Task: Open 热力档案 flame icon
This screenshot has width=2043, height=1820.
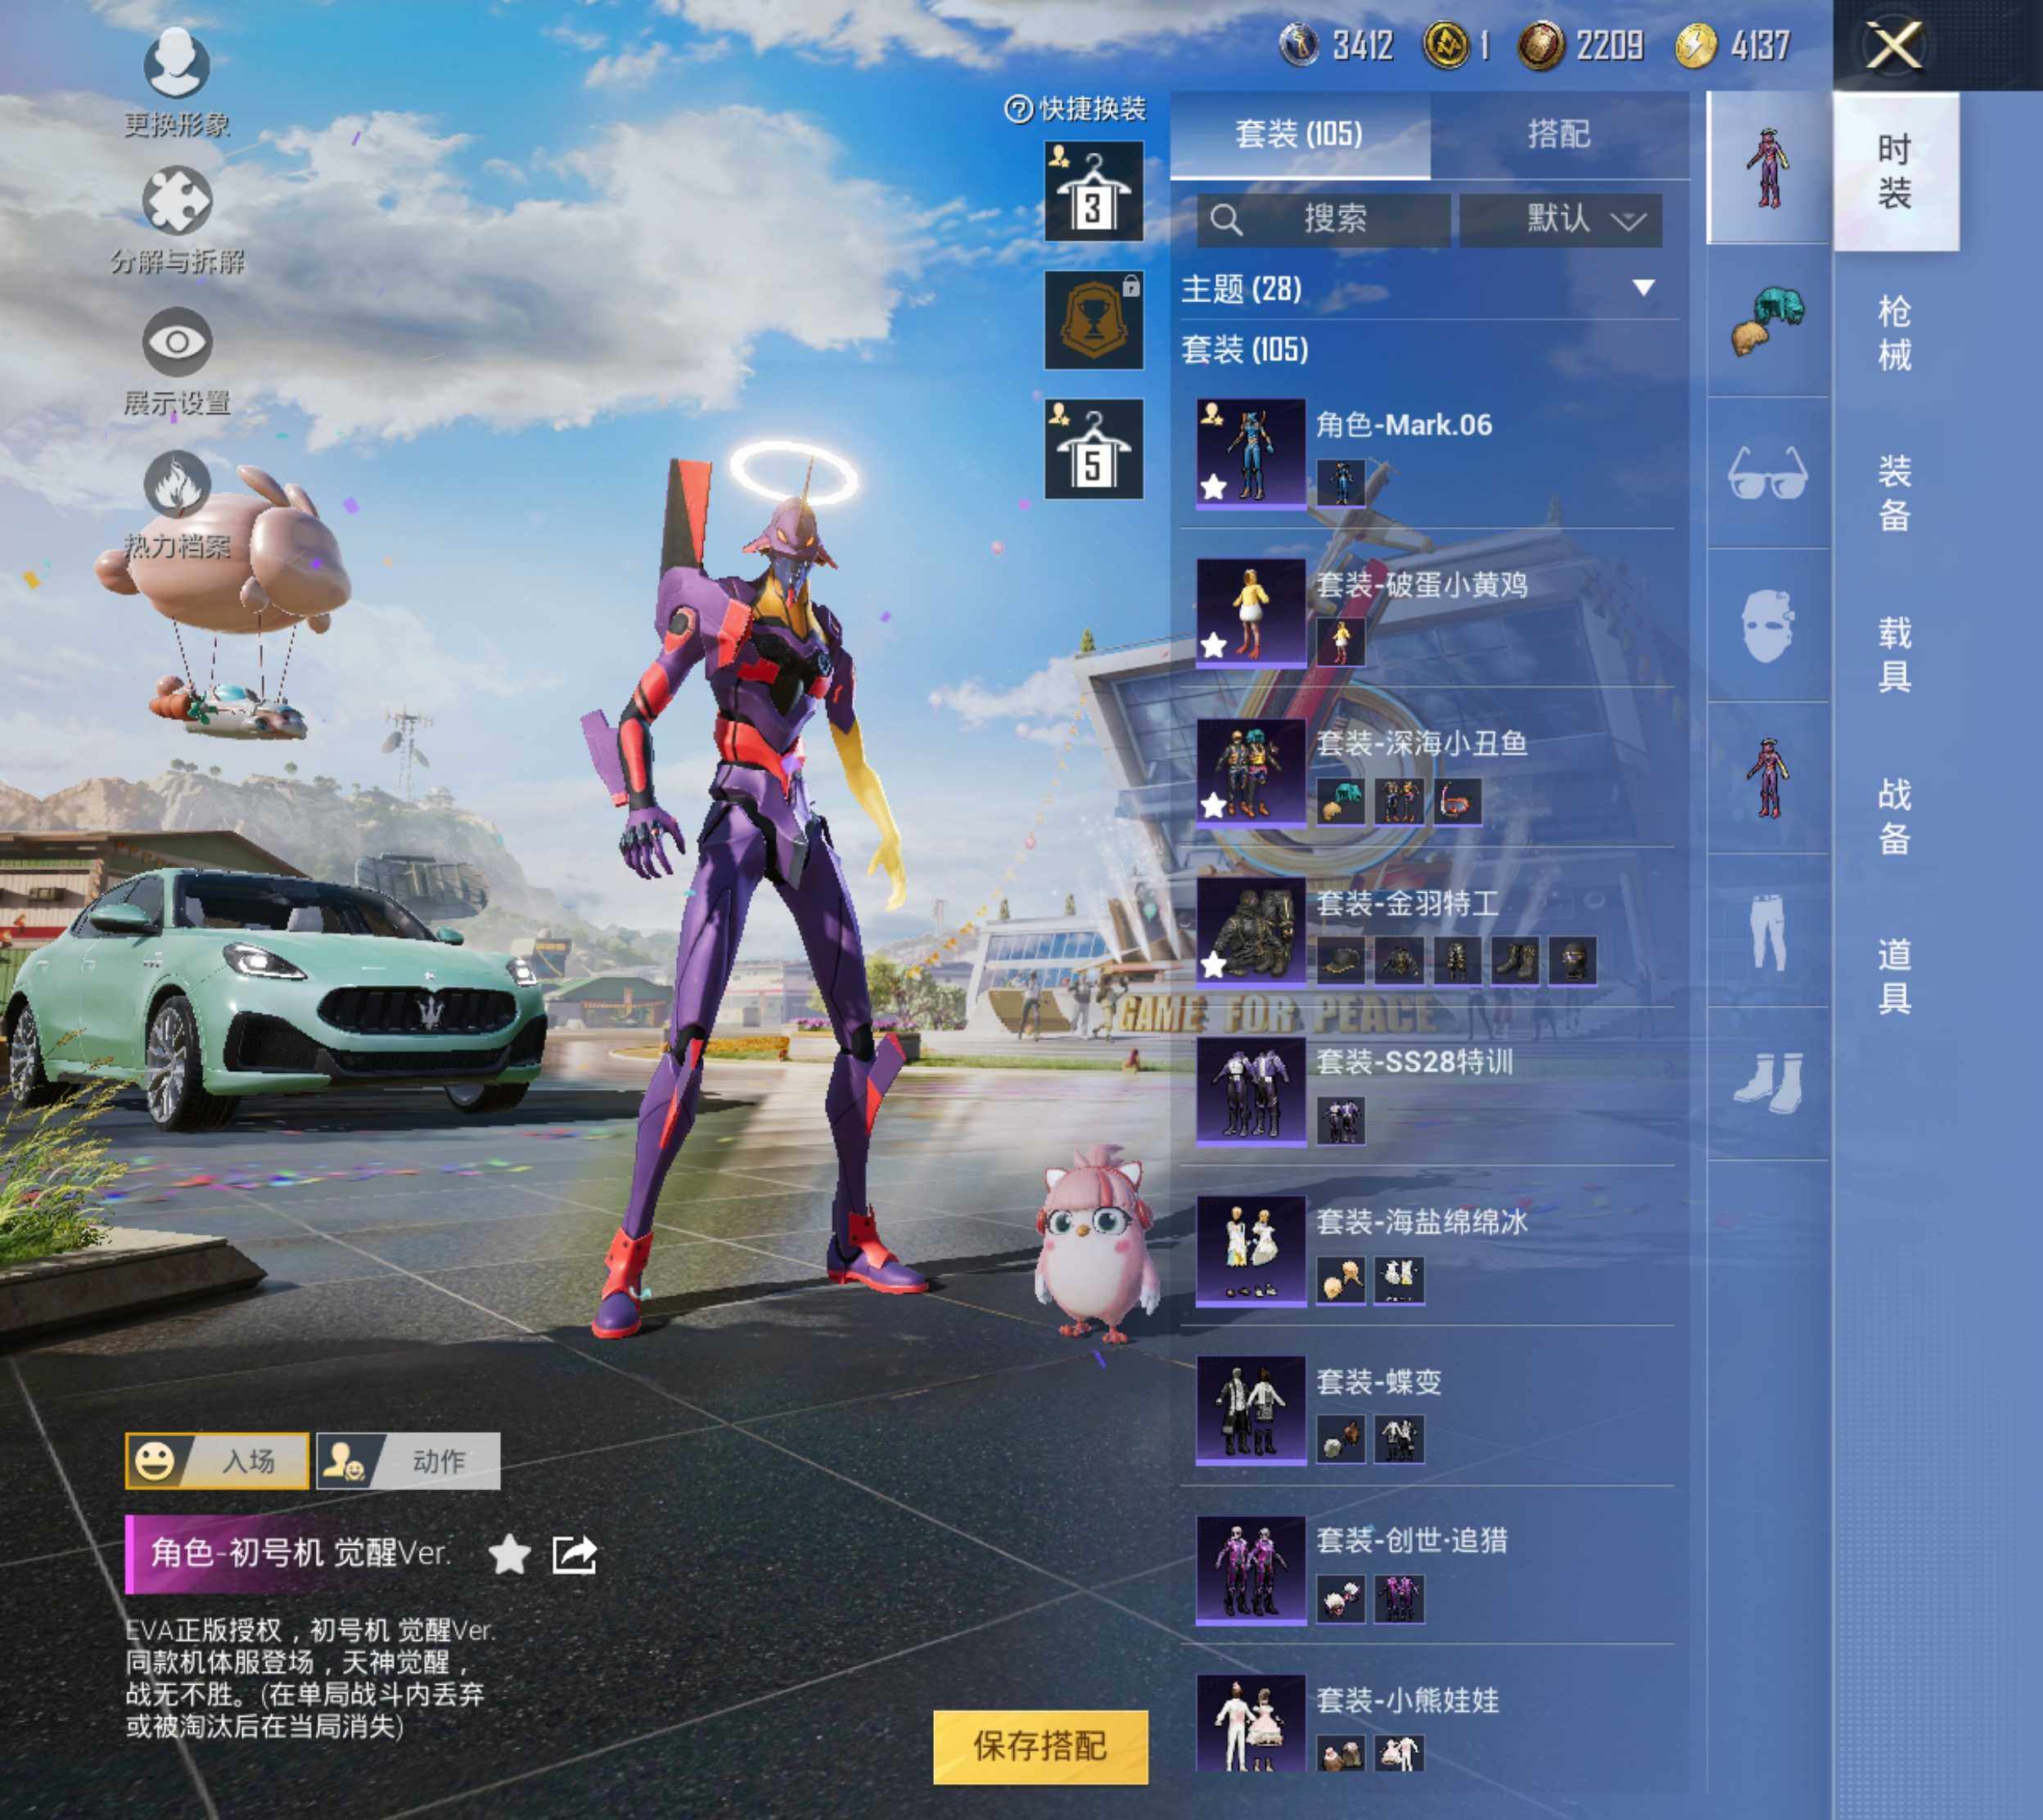Action: coord(176,485)
